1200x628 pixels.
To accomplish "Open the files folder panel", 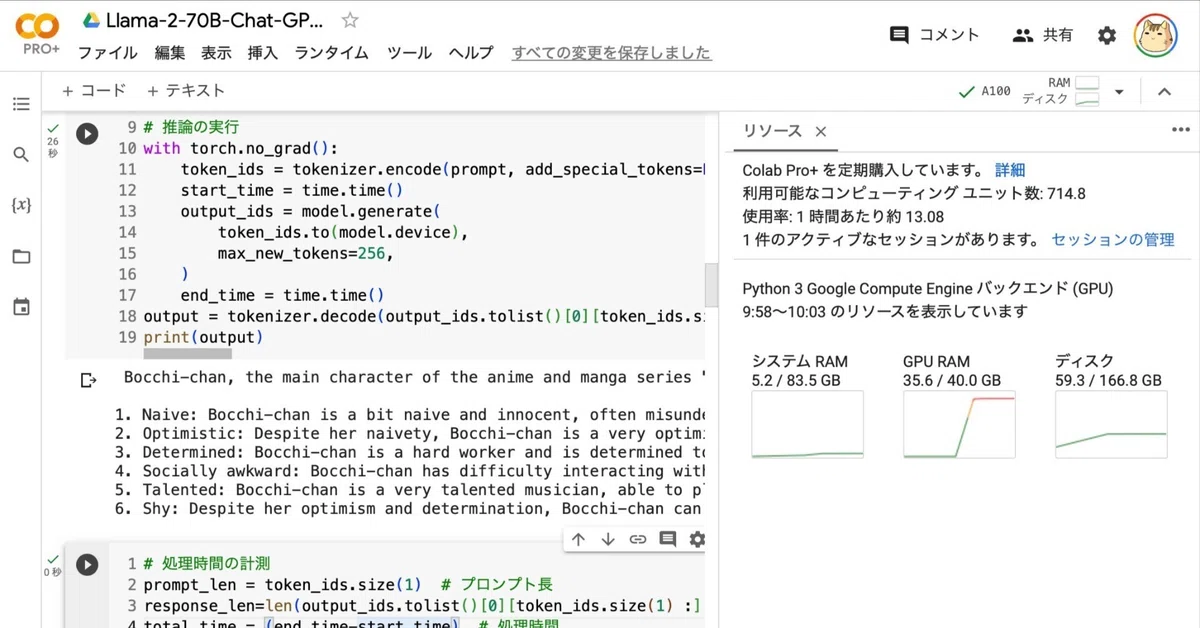I will 21,257.
